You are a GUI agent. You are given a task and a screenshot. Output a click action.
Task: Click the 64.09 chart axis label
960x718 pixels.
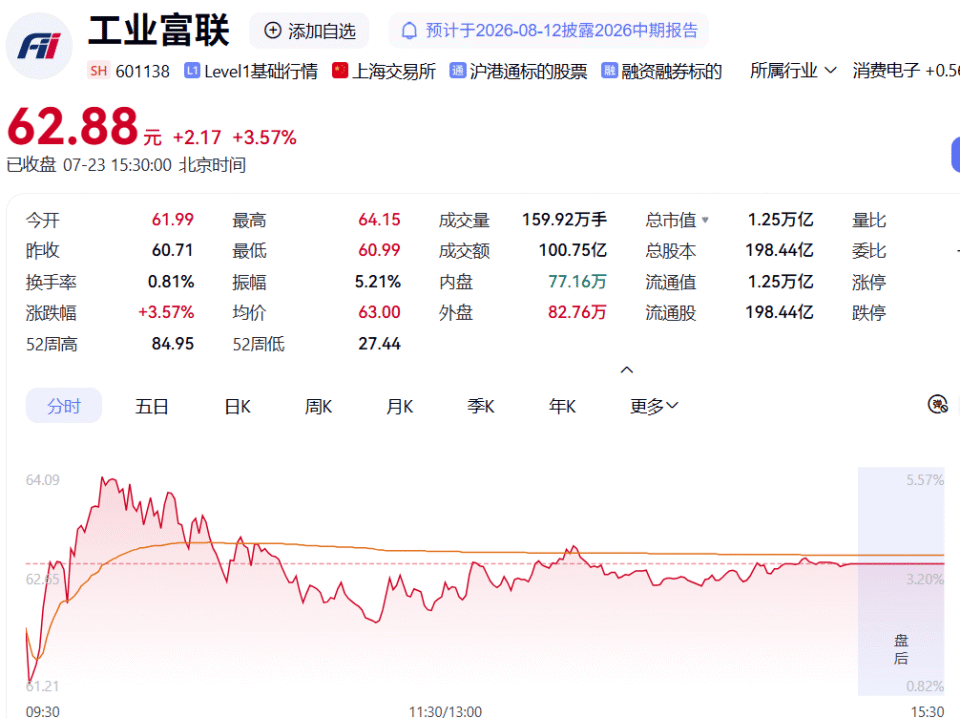pyautogui.click(x=43, y=480)
